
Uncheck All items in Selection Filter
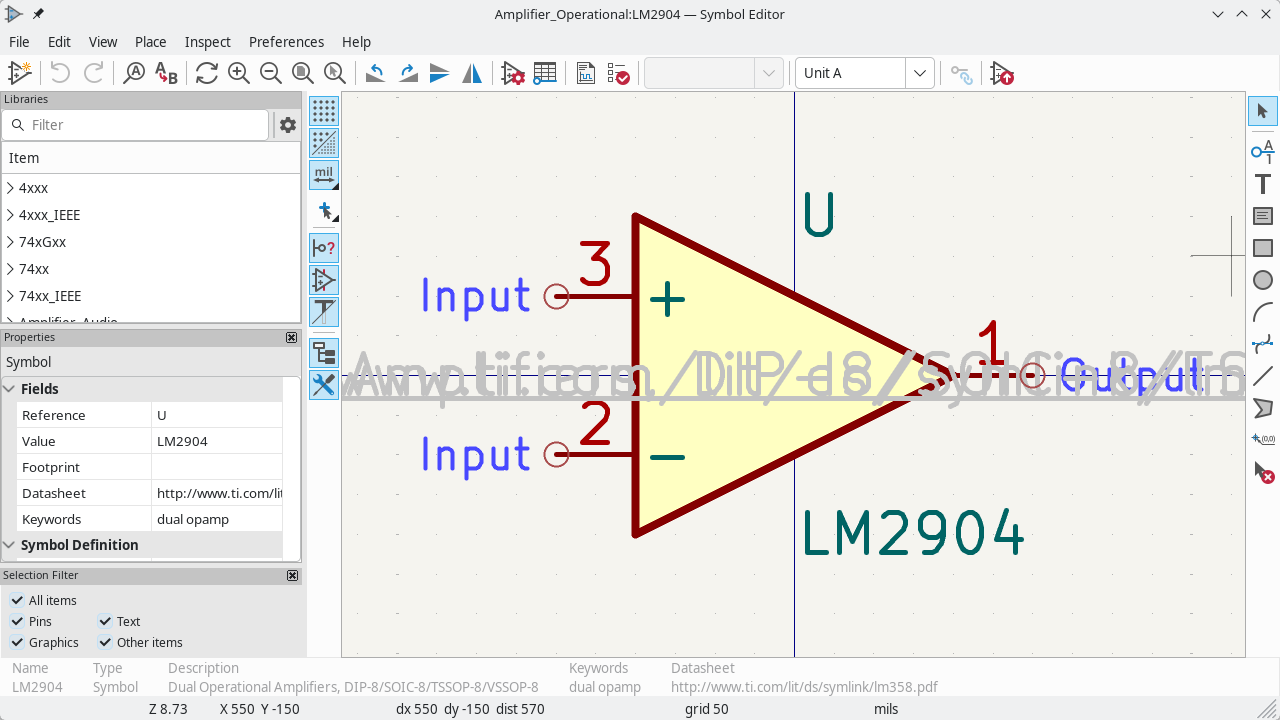[x=17, y=600]
